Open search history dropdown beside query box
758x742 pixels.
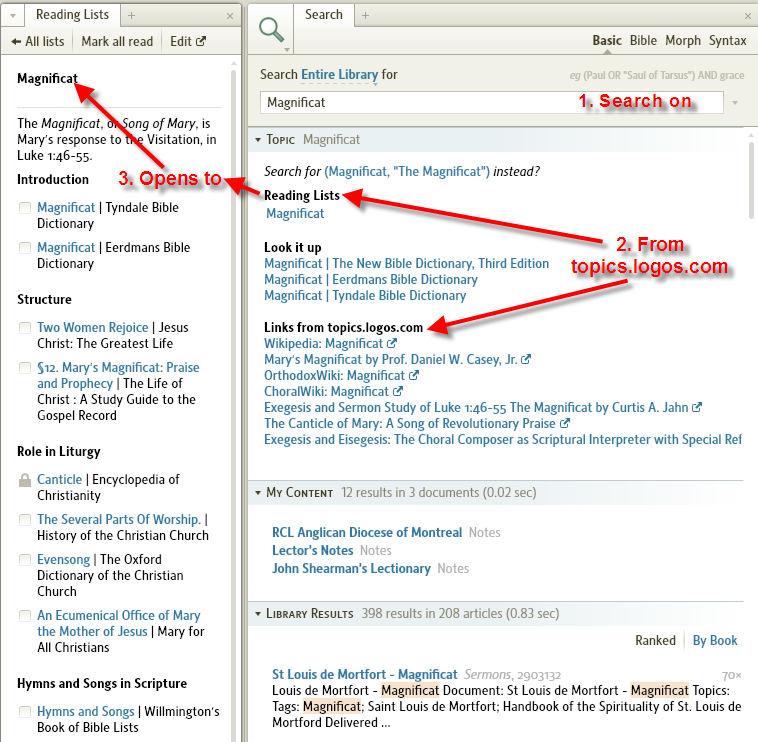tap(735, 102)
